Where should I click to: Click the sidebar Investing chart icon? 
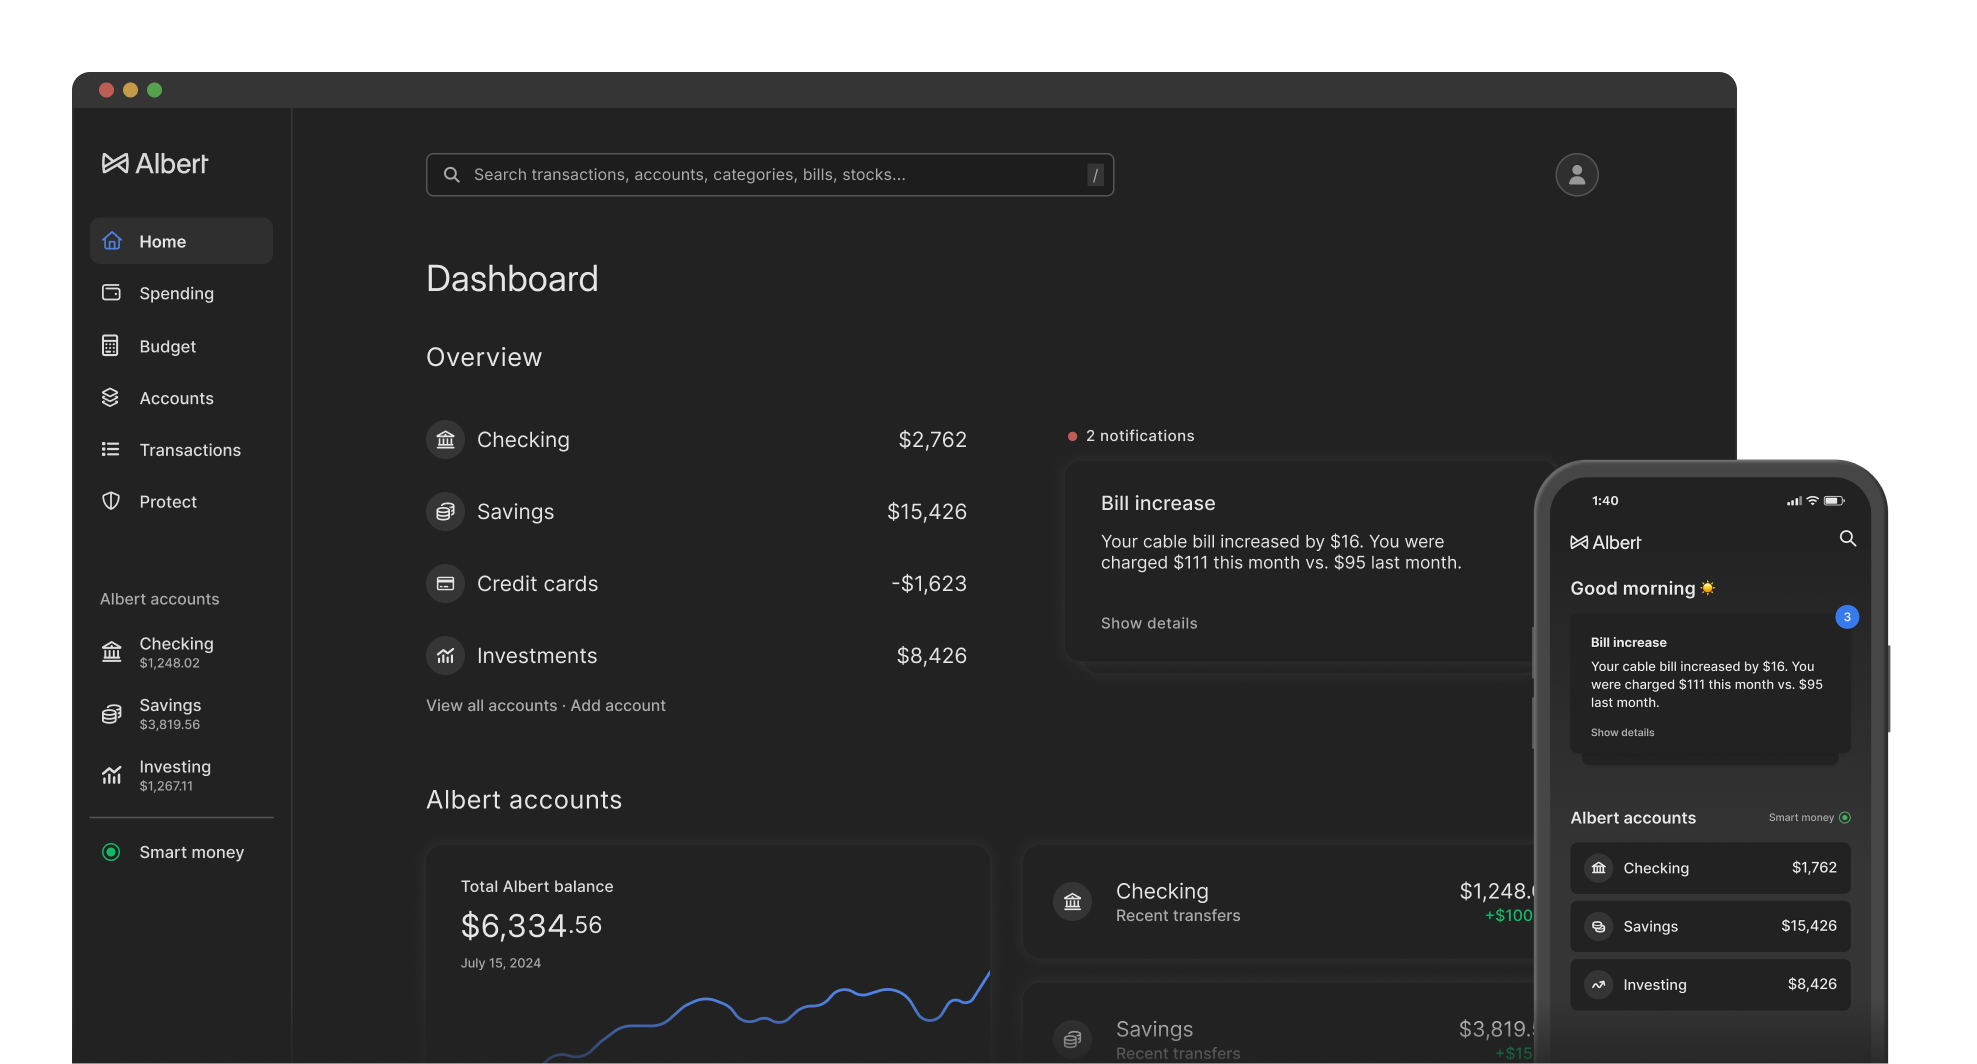coord(112,775)
